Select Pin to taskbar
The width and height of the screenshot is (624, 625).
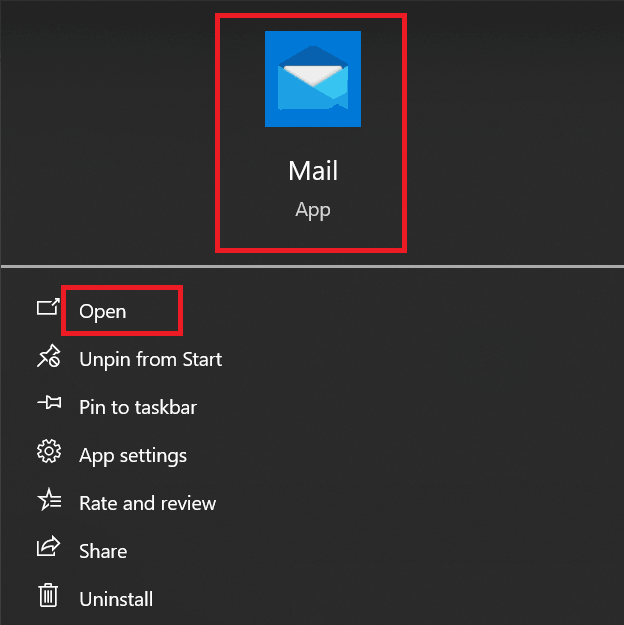click(x=138, y=407)
